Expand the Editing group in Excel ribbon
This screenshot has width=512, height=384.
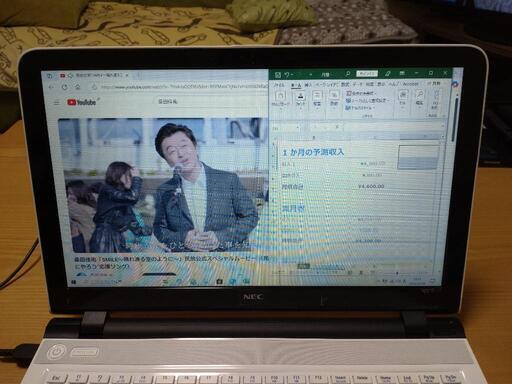tap(419, 98)
